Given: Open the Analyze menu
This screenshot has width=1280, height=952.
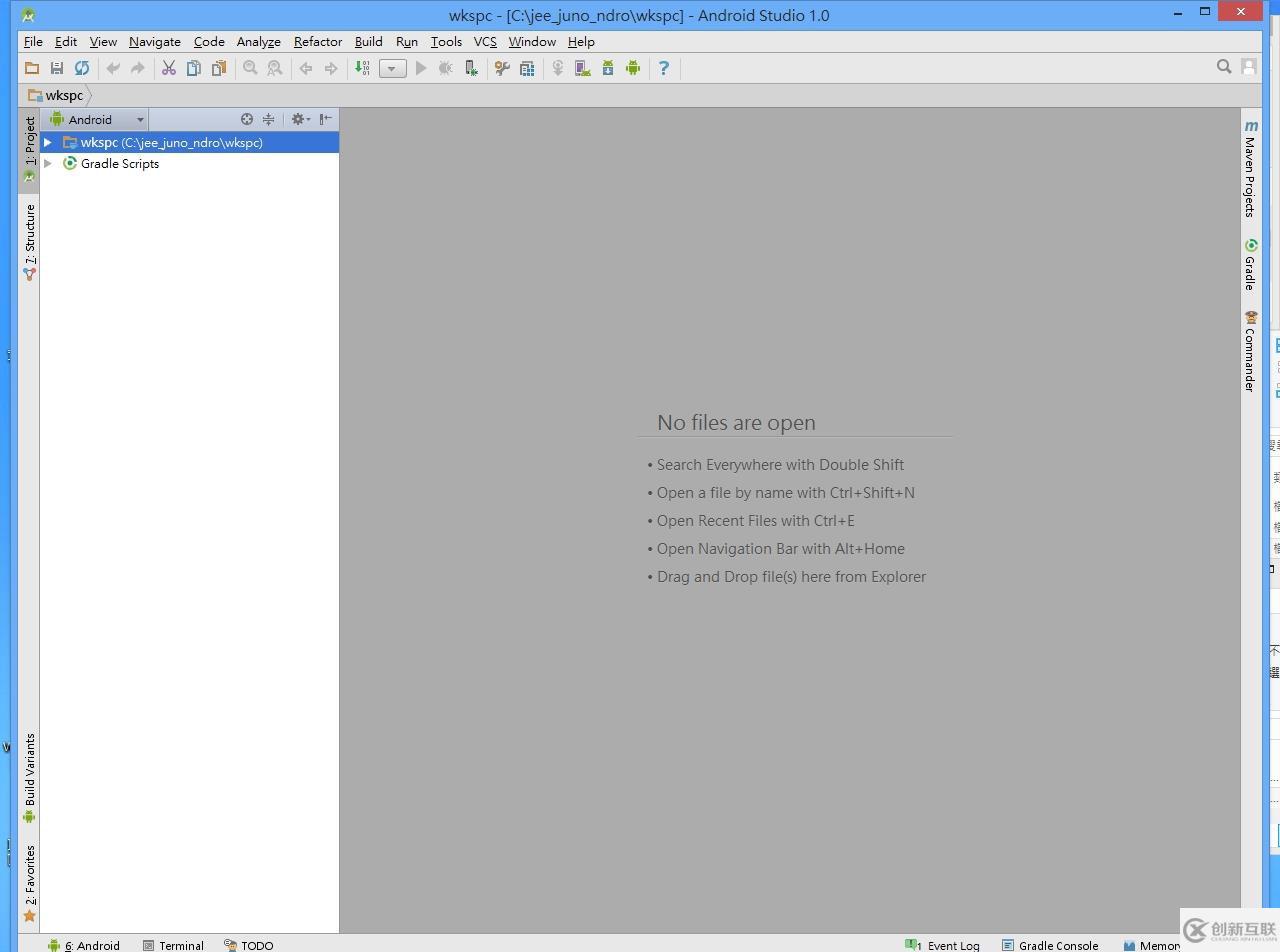Looking at the screenshot, I should (x=258, y=42).
